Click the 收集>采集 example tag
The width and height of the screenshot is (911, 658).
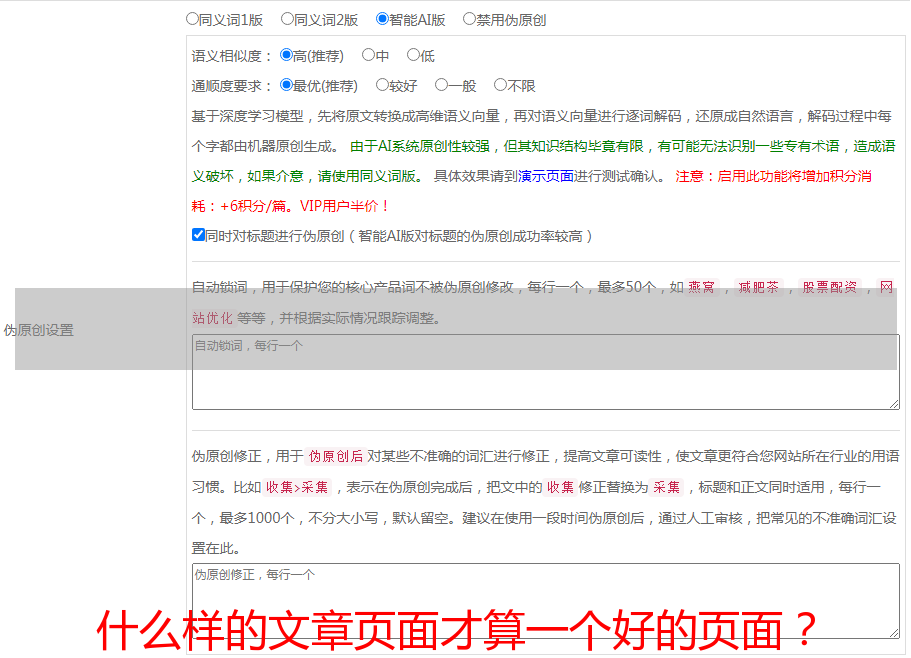(297, 487)
